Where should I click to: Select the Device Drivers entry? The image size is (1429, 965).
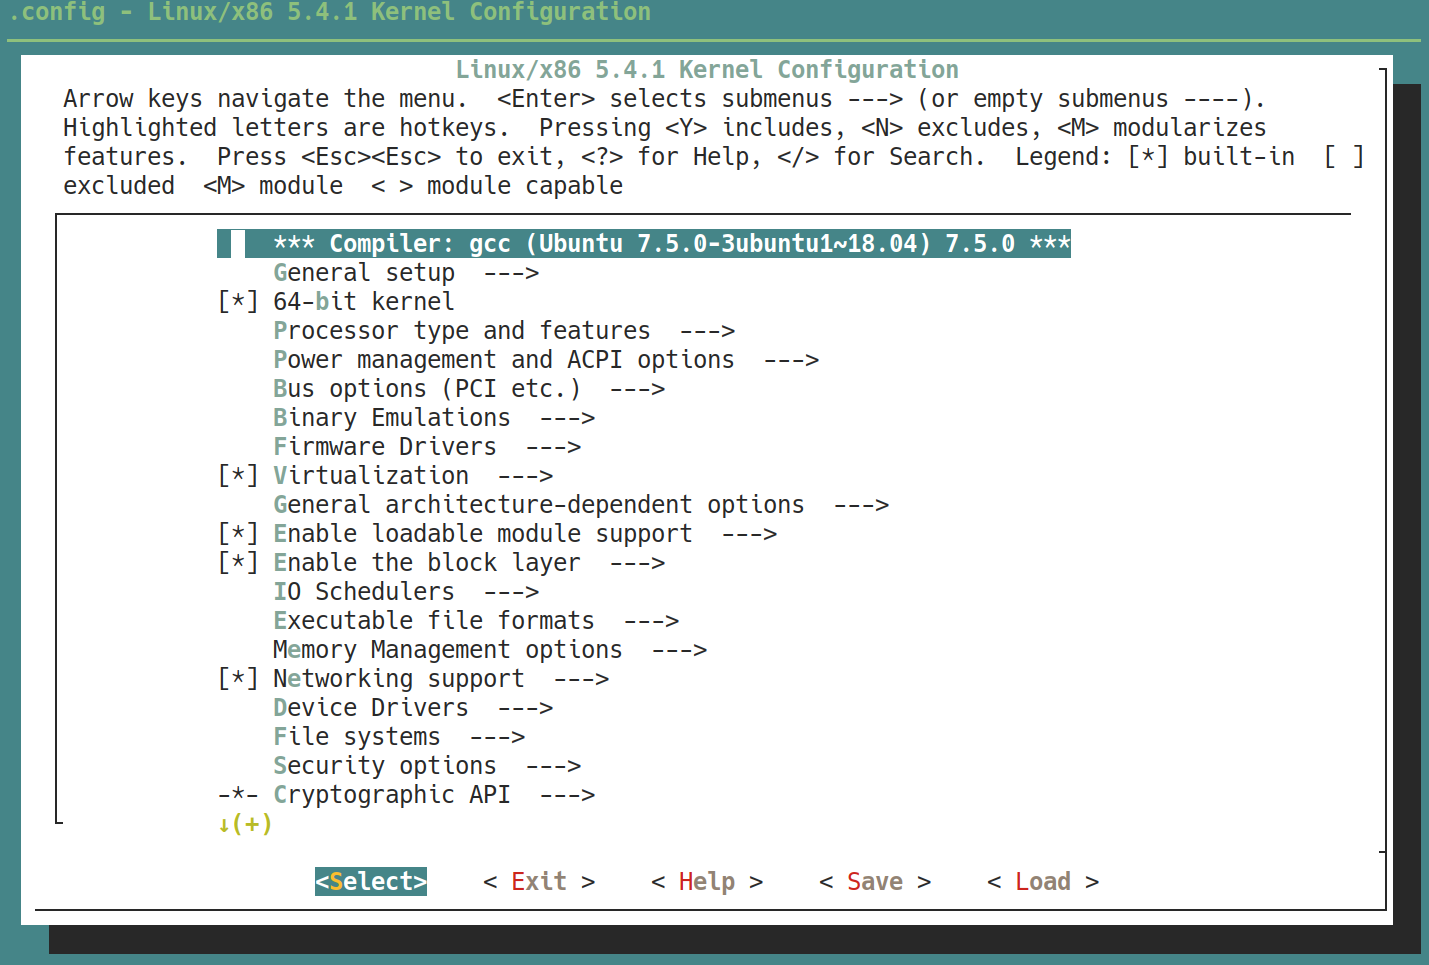[x=370, y=708]
